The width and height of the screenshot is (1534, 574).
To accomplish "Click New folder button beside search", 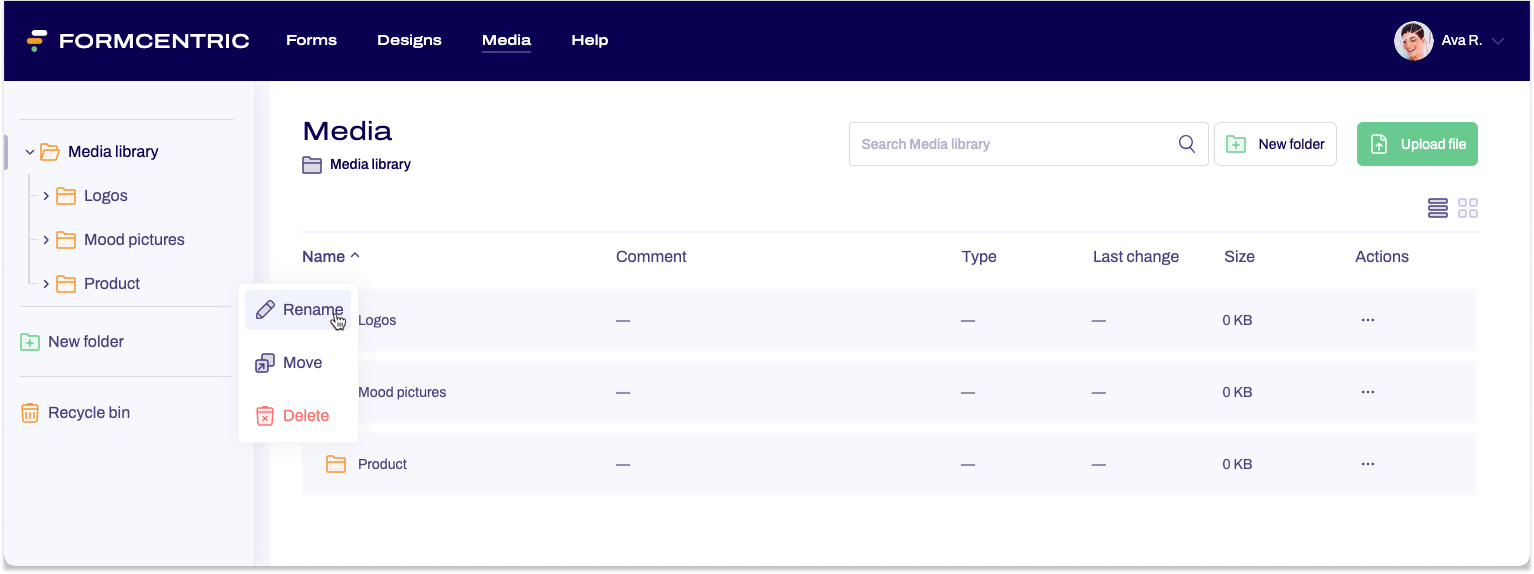I will pos(1275,144).
